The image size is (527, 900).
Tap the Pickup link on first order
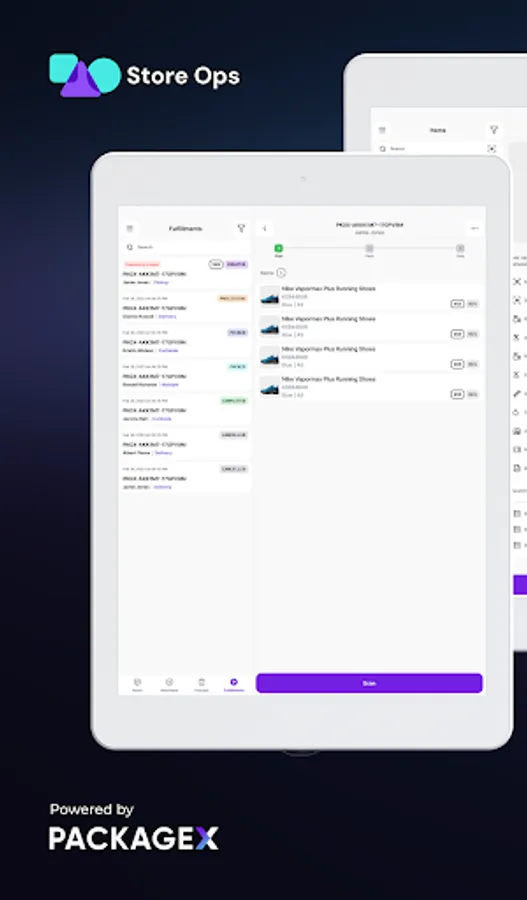tap(161, 282)
